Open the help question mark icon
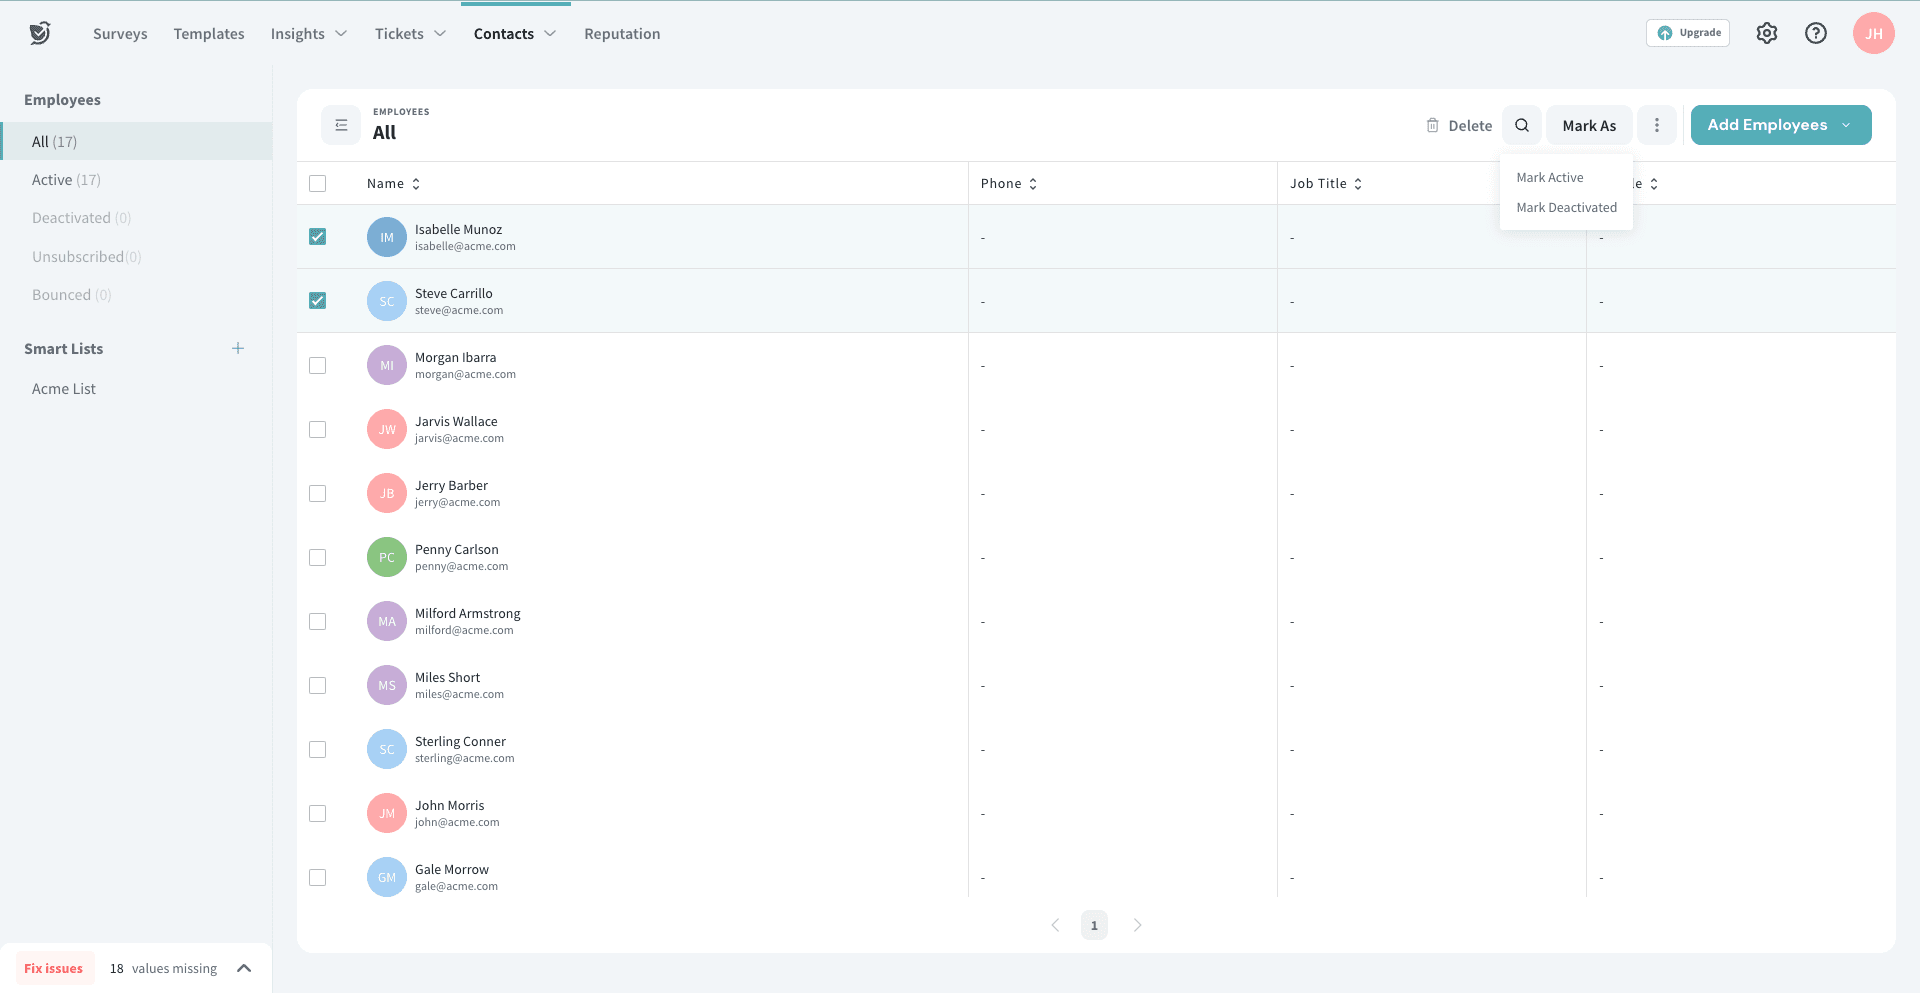1920x993 pixels. 1816,33
